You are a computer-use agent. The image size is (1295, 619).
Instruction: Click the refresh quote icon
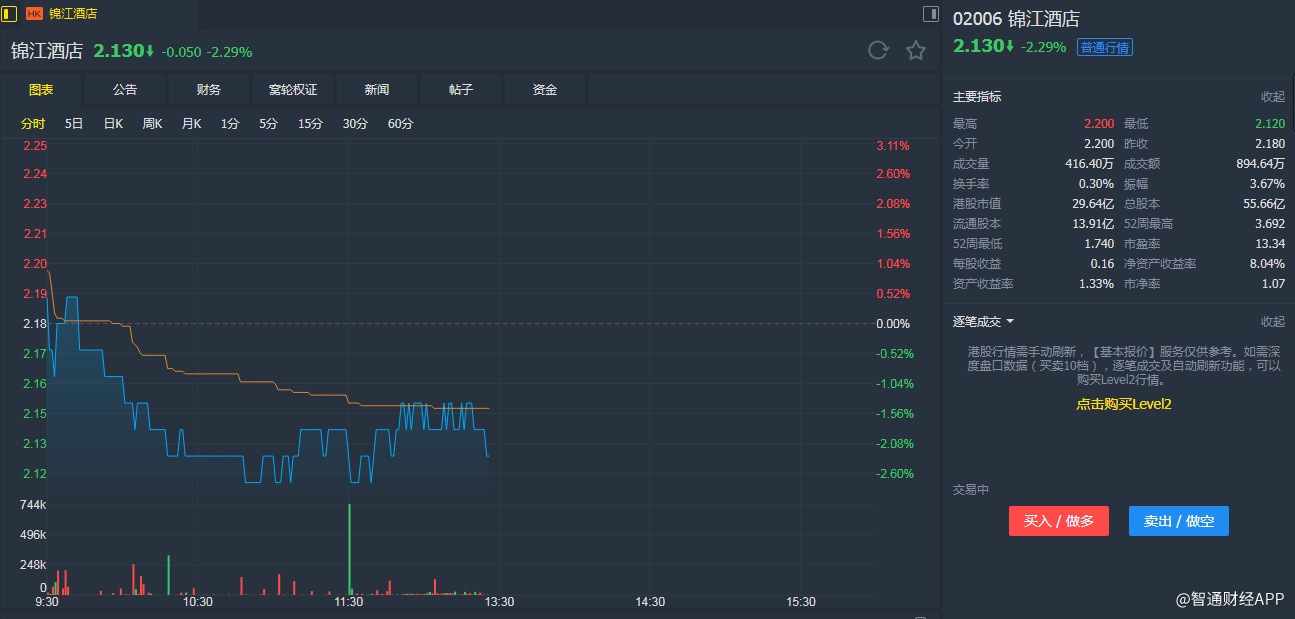[x=878, y=51]
